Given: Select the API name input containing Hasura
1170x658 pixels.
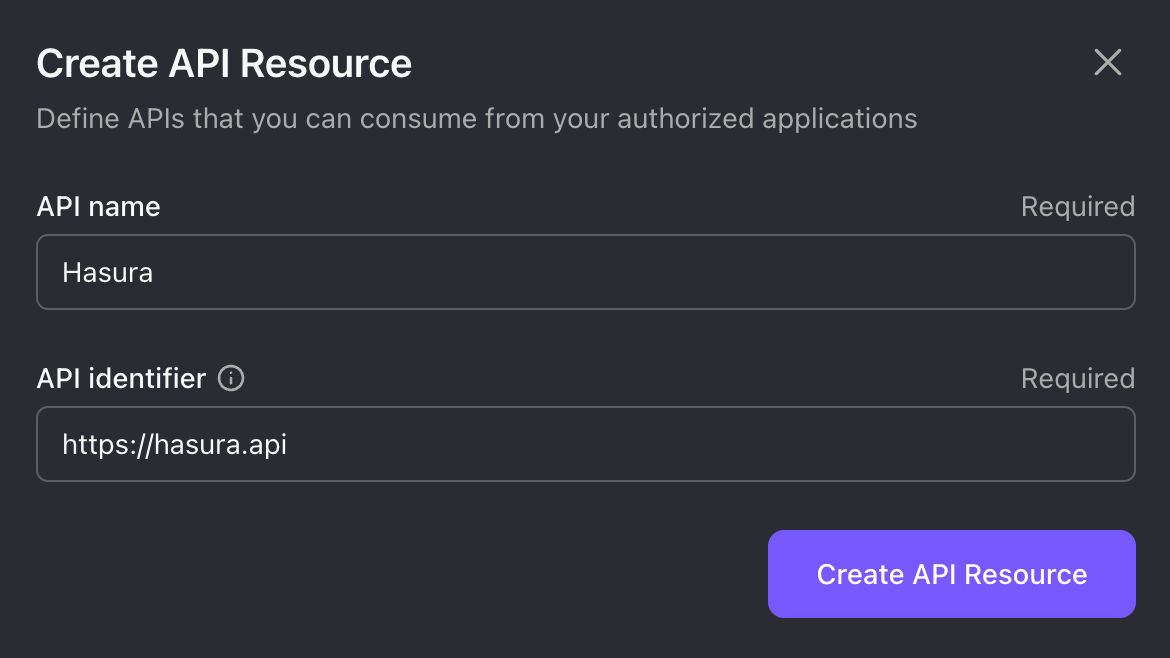Looking at the screenshot, I should pos(585,271).
